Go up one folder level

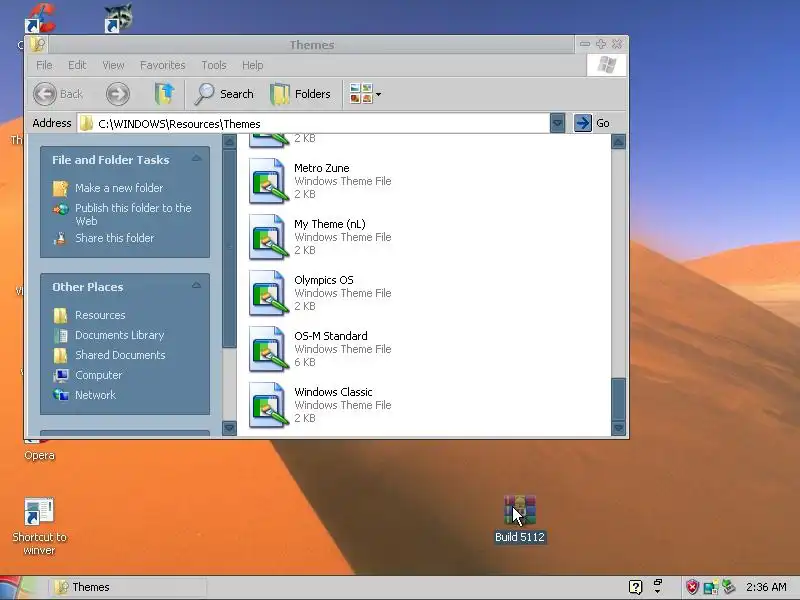[x=164, y=94]
